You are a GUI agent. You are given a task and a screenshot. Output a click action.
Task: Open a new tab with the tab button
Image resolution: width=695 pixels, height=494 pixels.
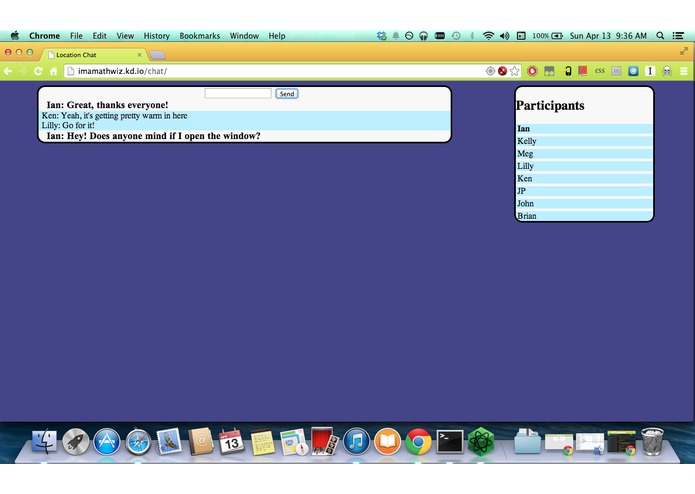tap(157, 55)
